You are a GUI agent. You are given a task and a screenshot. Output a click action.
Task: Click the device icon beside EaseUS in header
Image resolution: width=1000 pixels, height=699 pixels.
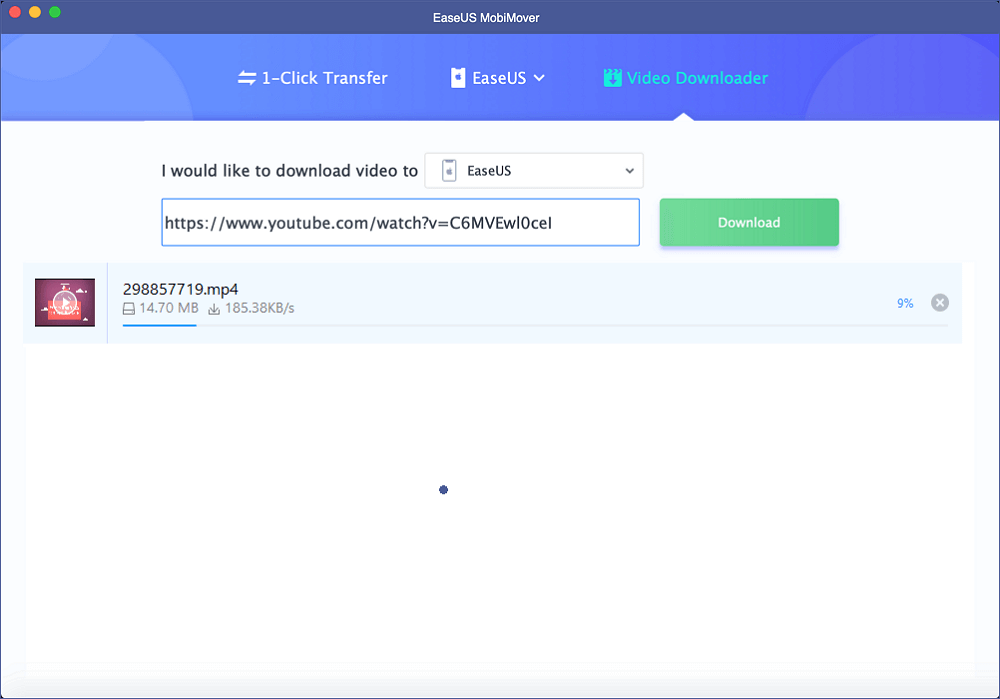tap(458, 78)
